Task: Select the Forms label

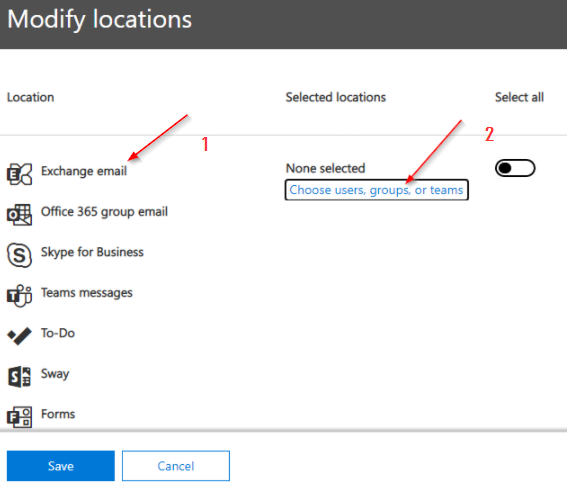Action: click(x=58, y=414)
